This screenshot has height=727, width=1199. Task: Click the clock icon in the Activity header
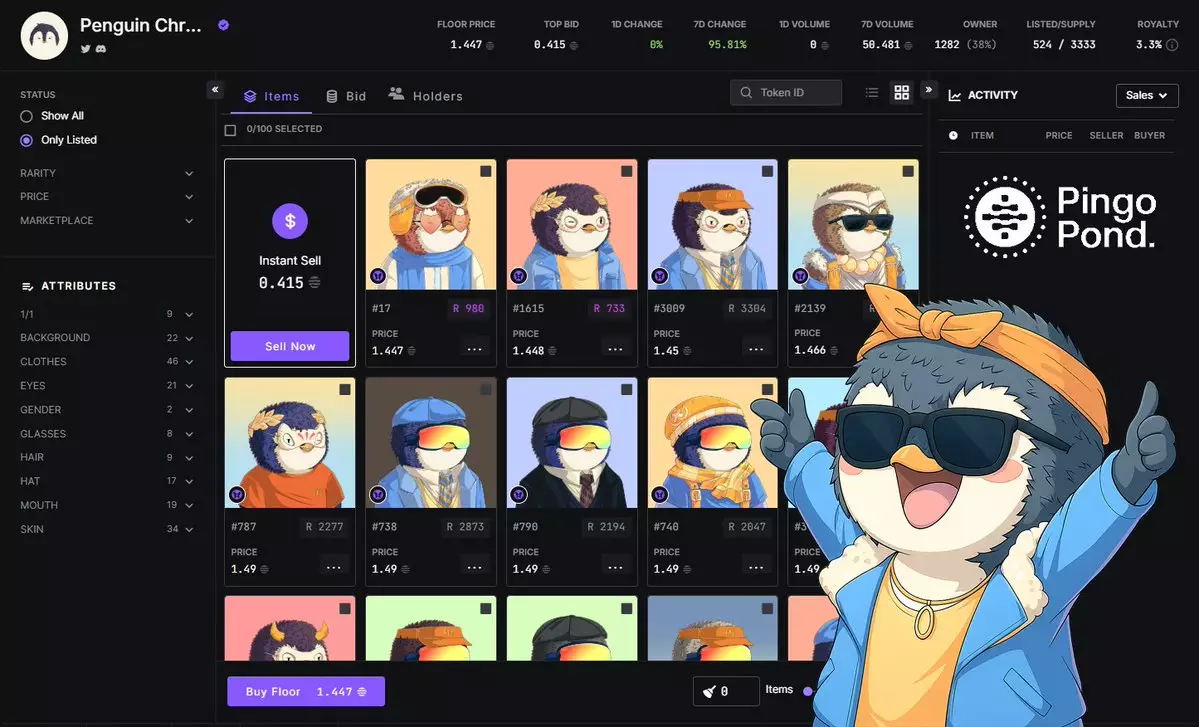click(x=953, y=135)
